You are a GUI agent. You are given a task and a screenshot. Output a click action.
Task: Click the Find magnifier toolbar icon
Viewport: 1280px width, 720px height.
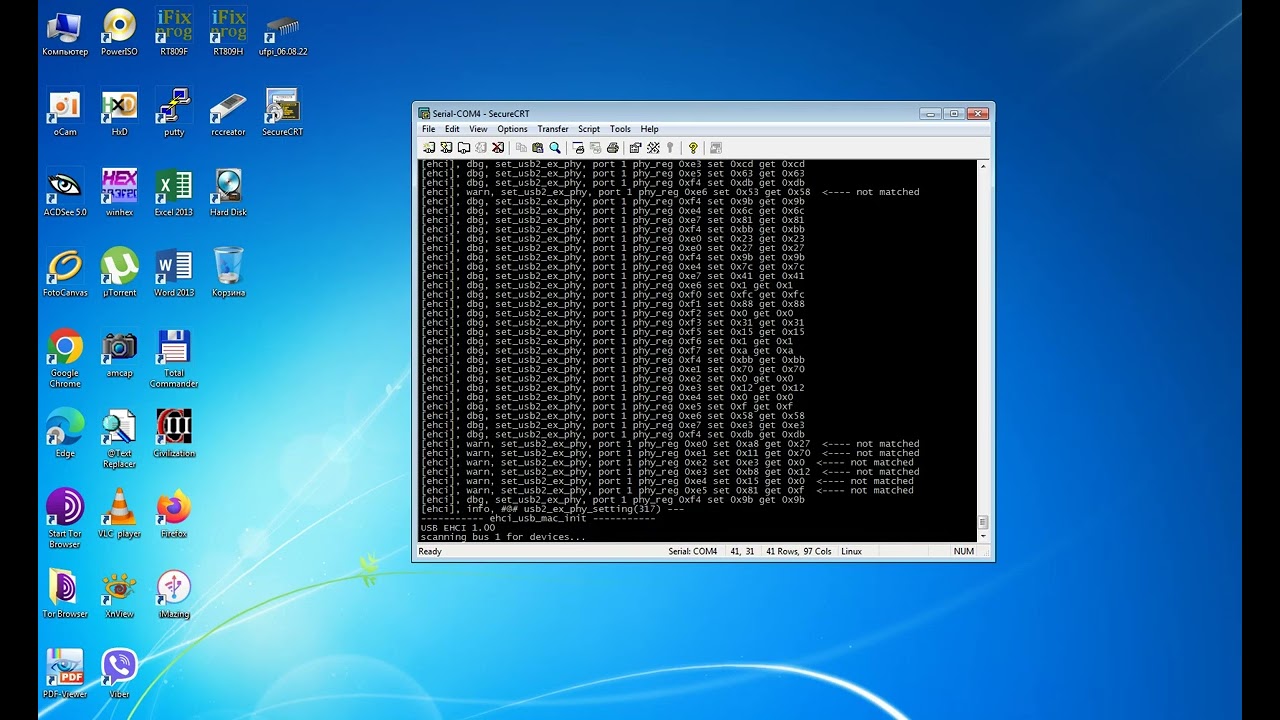pos(555,148)
